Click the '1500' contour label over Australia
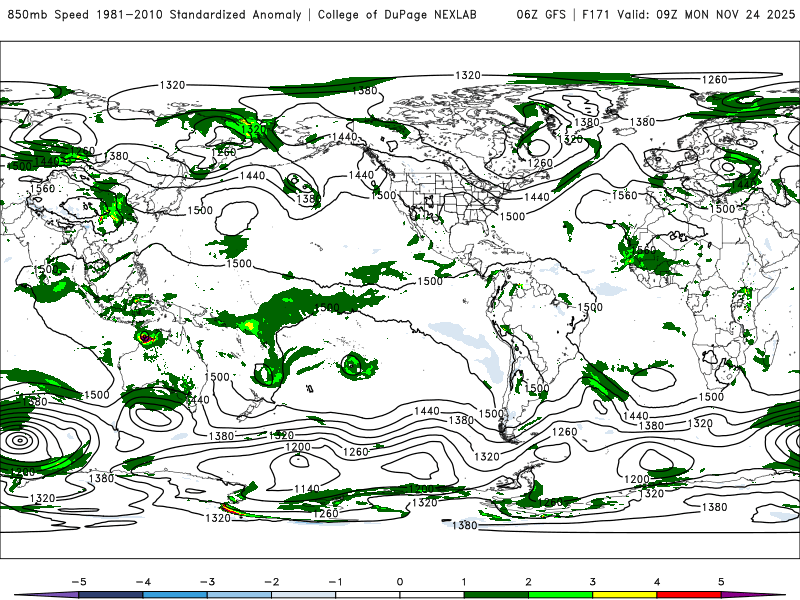Screen dimensions: 800x600 coord(217,377)
